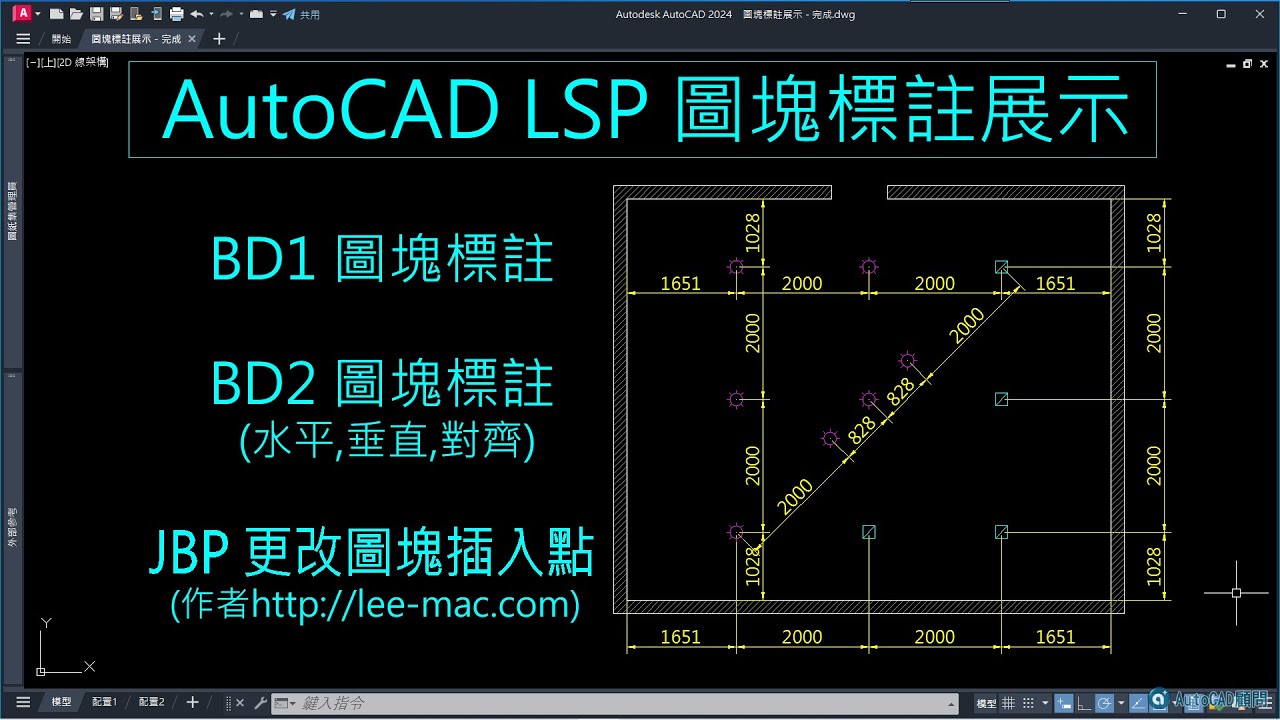
Task: Click the Open file folder icon
Action: (77, 14)
